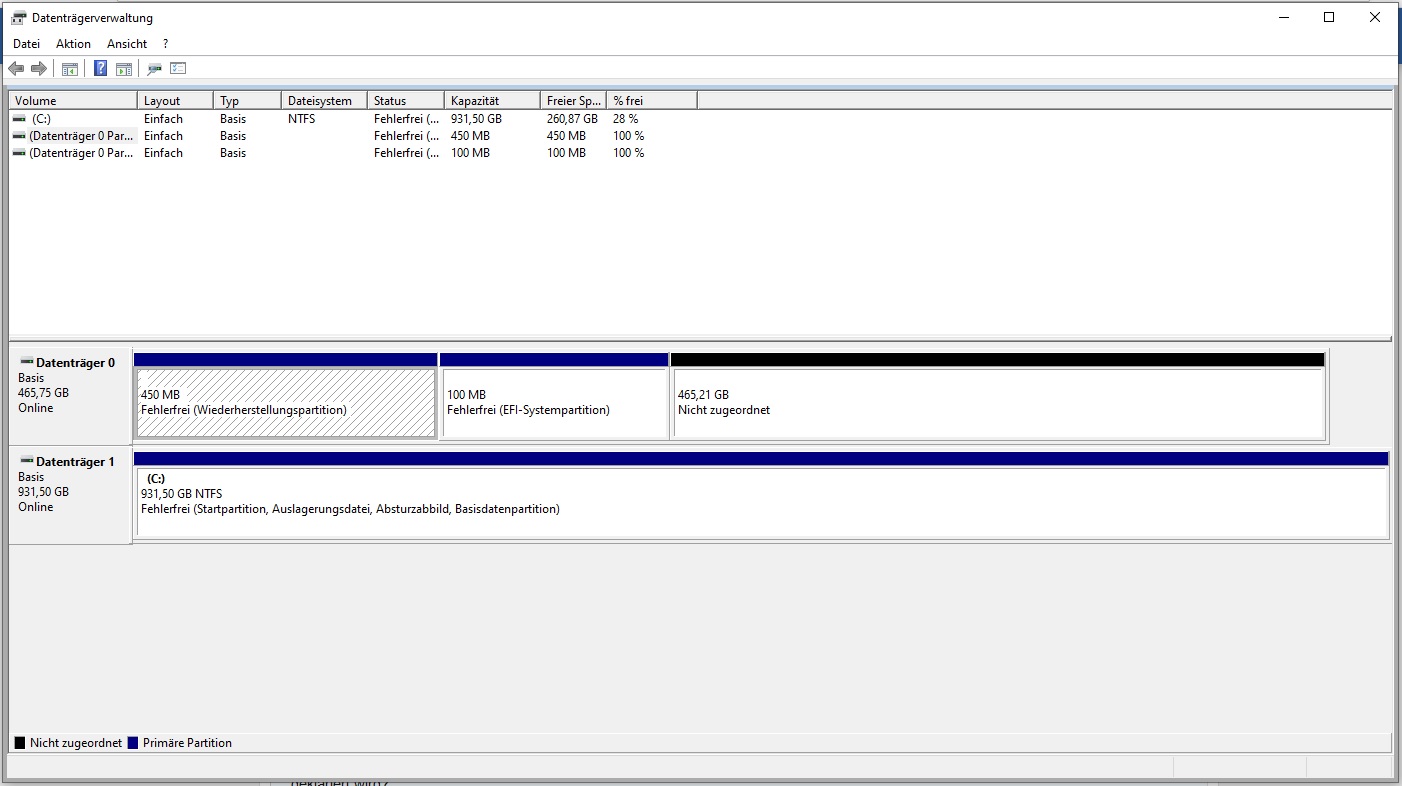Toggle the console tree show/hide toolbar icon

pos(70,69)
